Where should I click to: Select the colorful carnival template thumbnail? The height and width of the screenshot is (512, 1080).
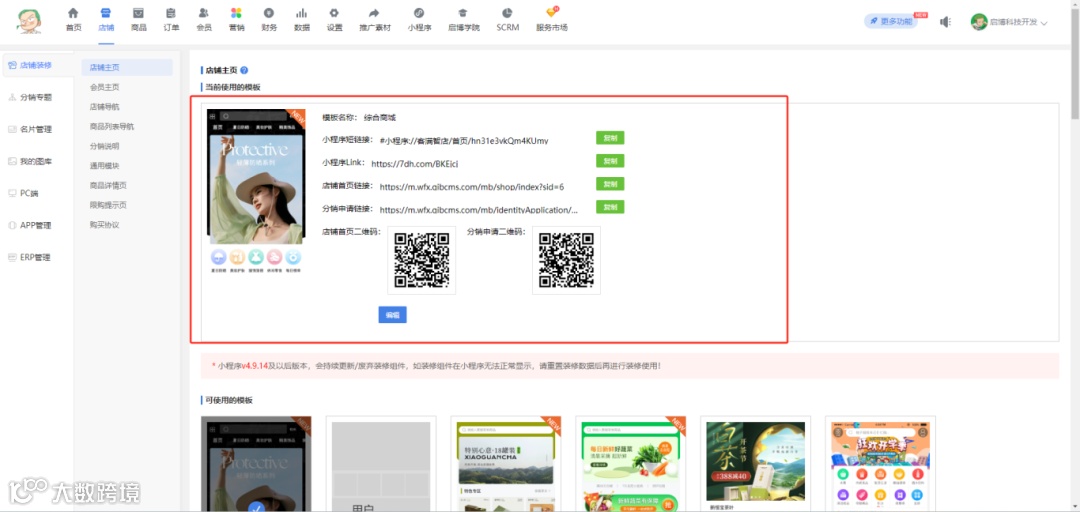[880, 464]
